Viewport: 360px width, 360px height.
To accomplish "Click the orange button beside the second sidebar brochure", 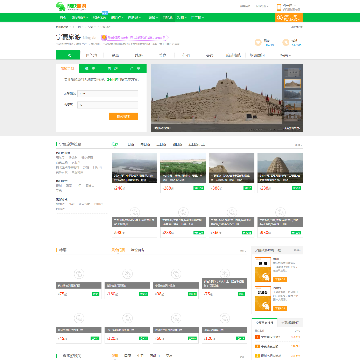I will [x=280, y=308].
